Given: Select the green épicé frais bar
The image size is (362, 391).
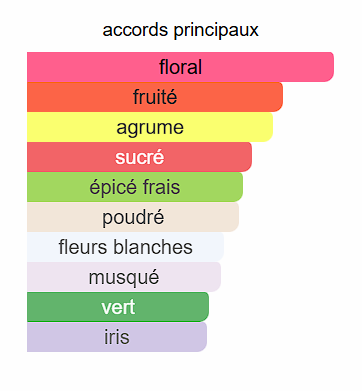Looking at the screenshot, I should [x=135, y=187].
